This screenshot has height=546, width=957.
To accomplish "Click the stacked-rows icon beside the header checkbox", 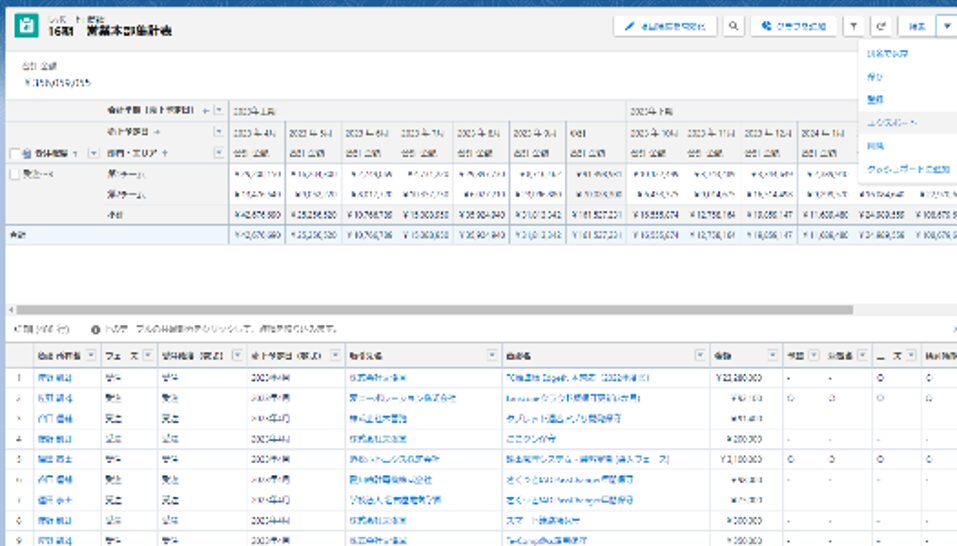I will pos(26,153).
